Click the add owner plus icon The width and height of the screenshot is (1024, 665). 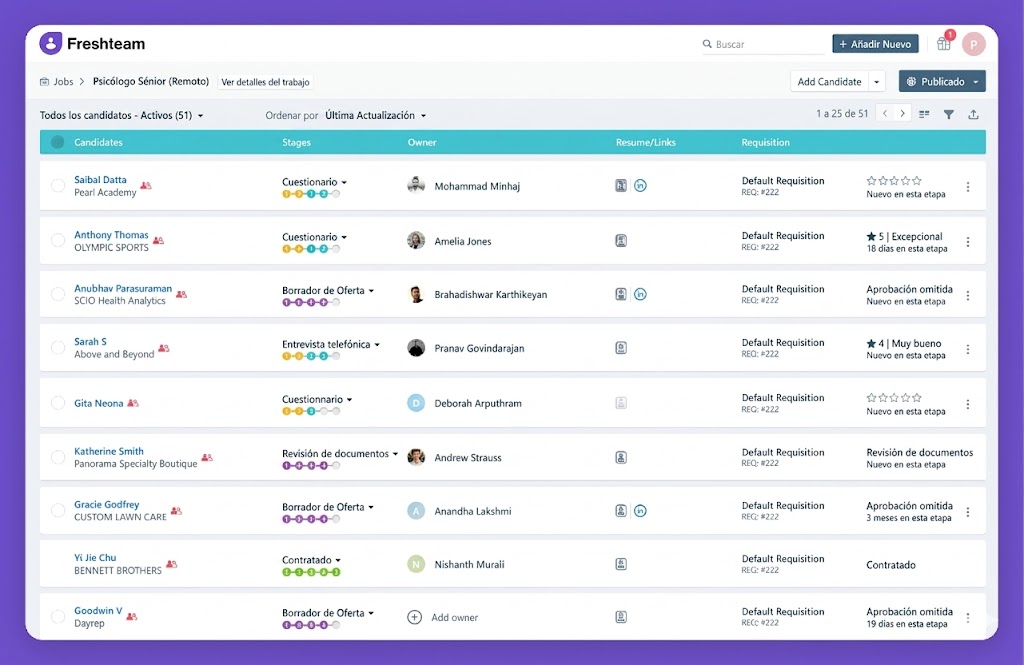click(x=414, y=617)
